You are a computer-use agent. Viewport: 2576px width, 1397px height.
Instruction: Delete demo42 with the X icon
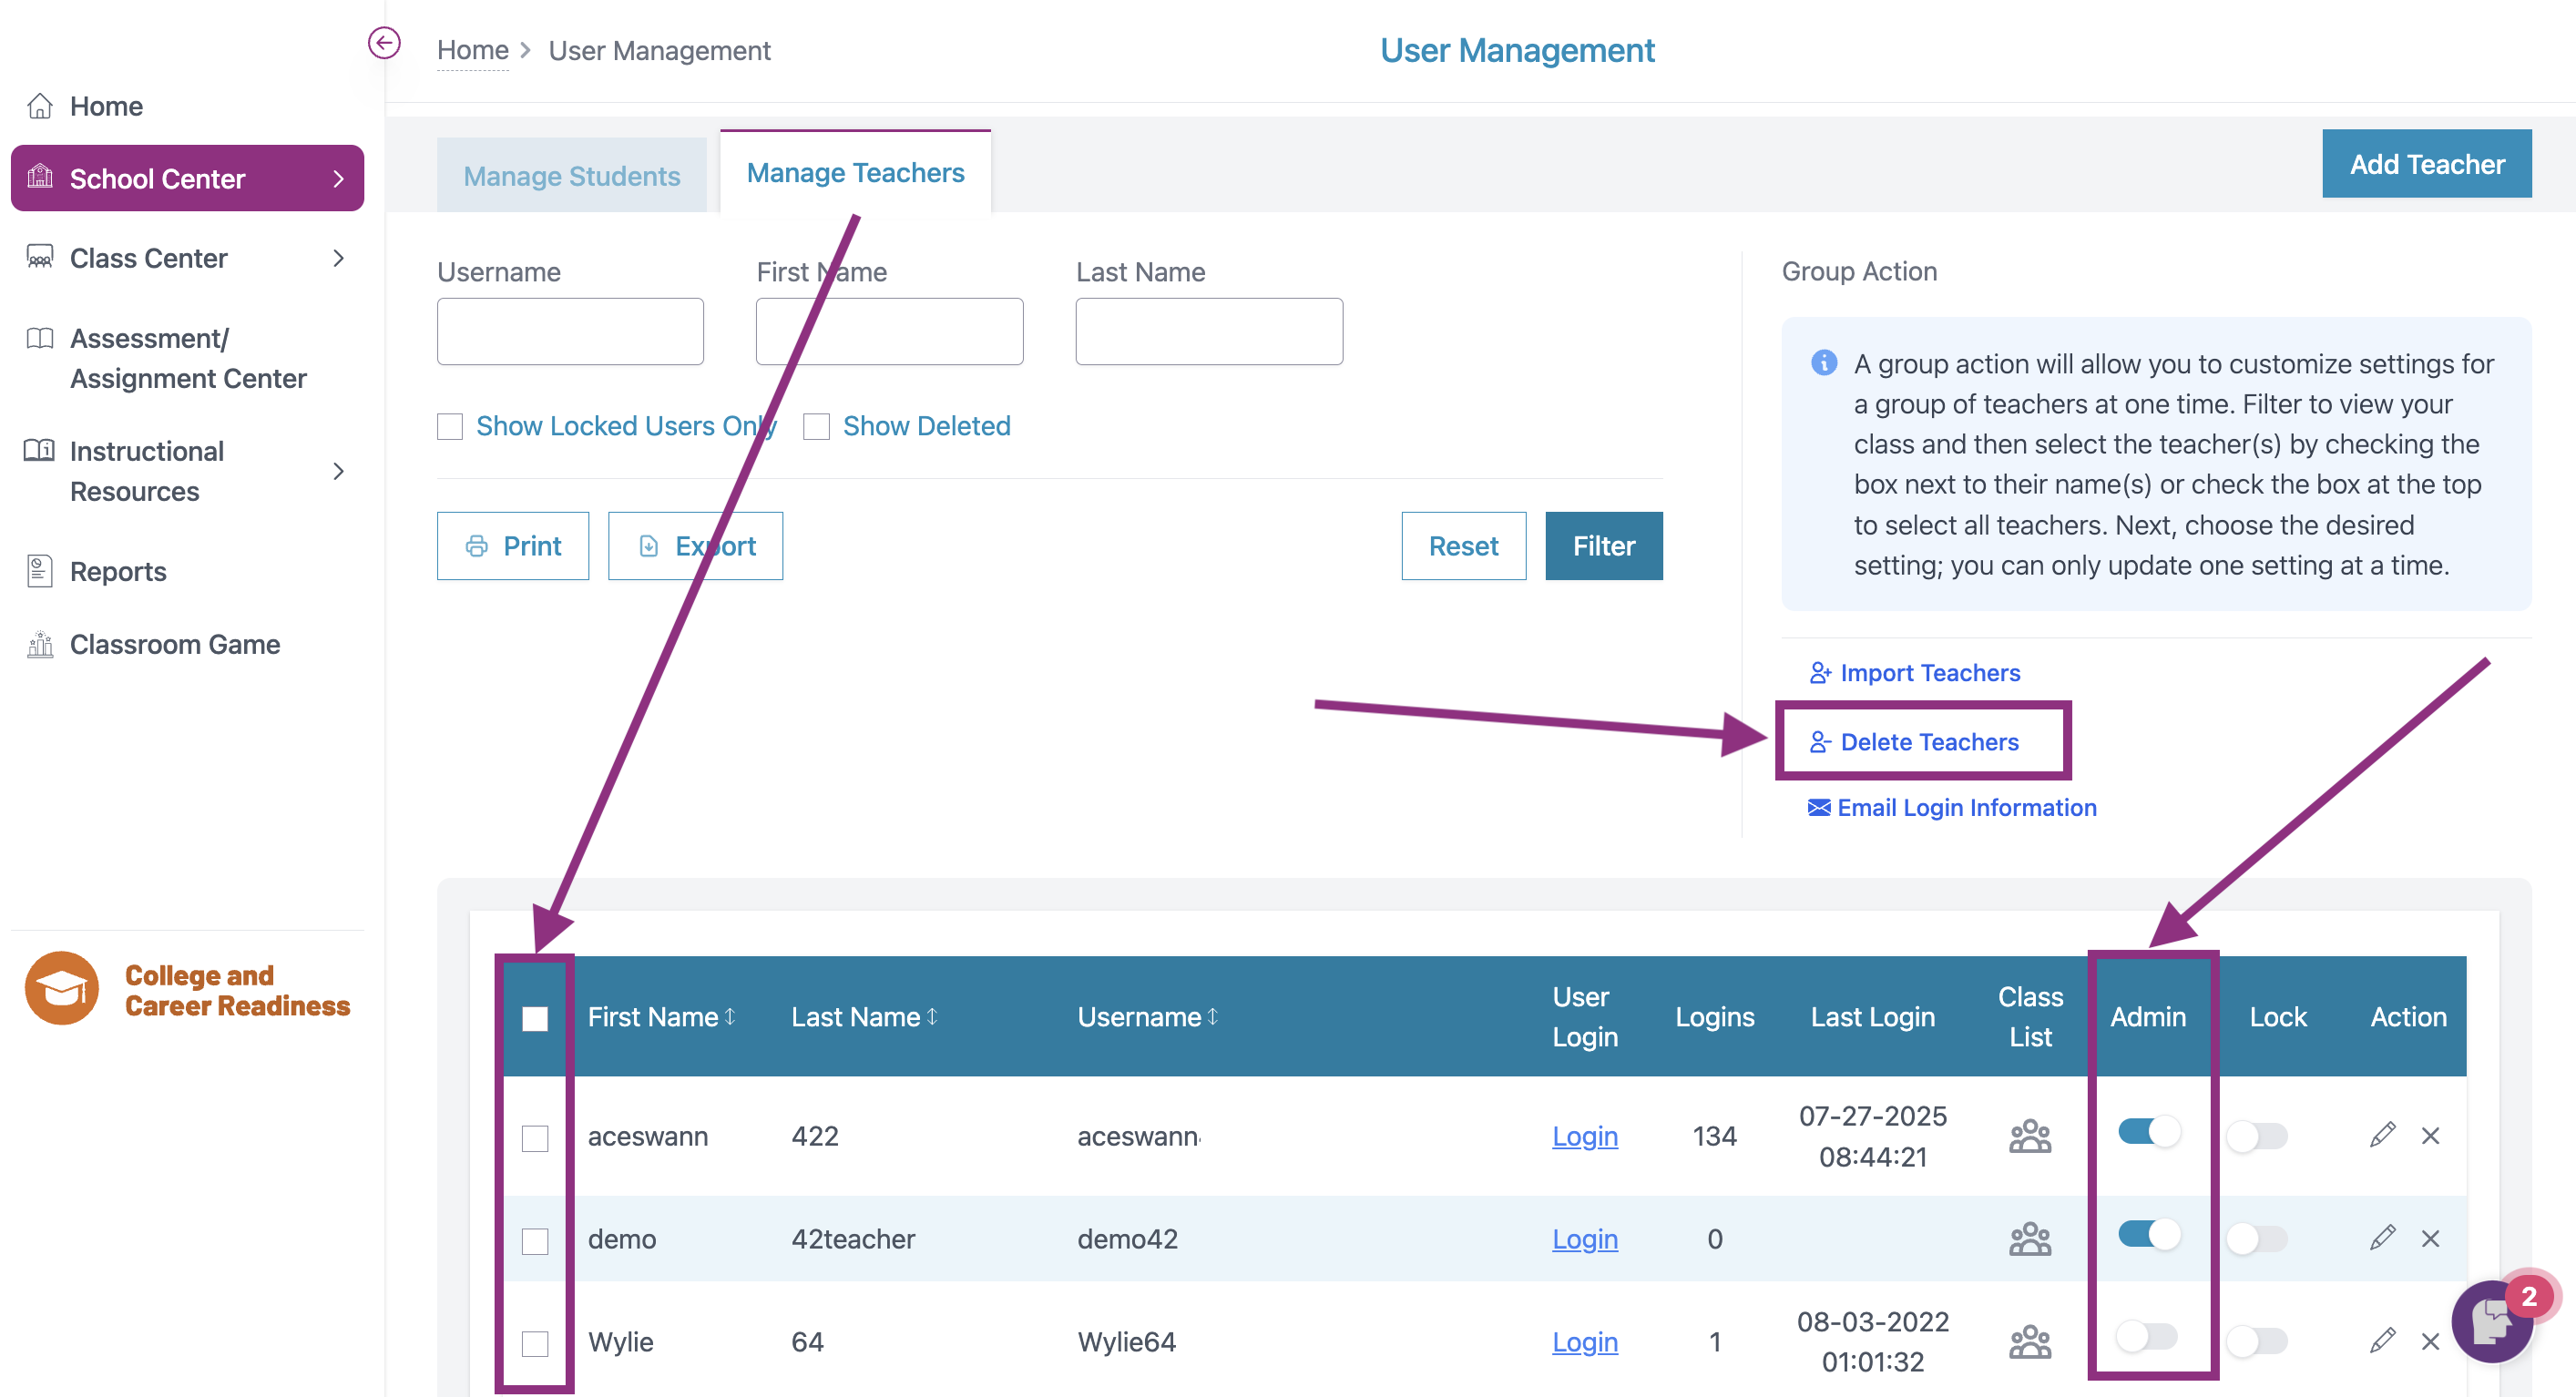pos(2430,1239)
